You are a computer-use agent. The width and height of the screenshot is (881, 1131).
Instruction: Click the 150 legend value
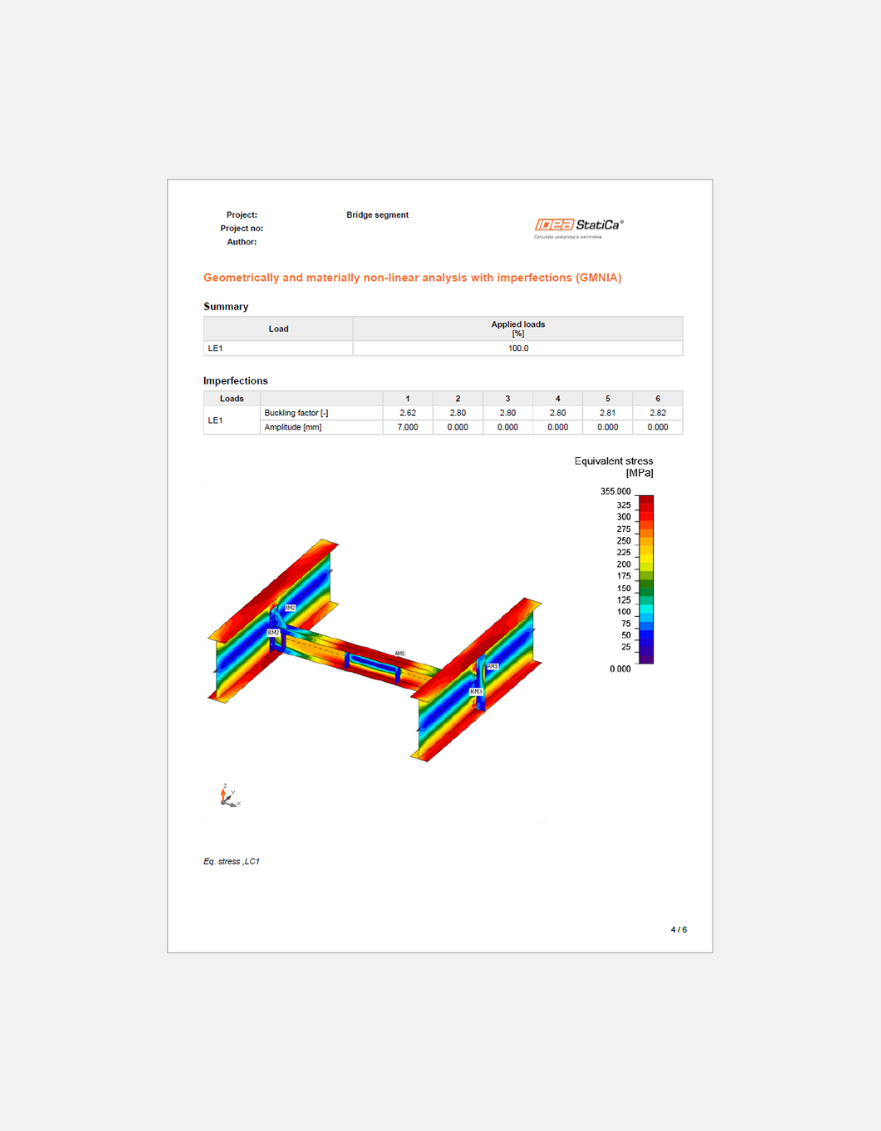coord(623,589)
